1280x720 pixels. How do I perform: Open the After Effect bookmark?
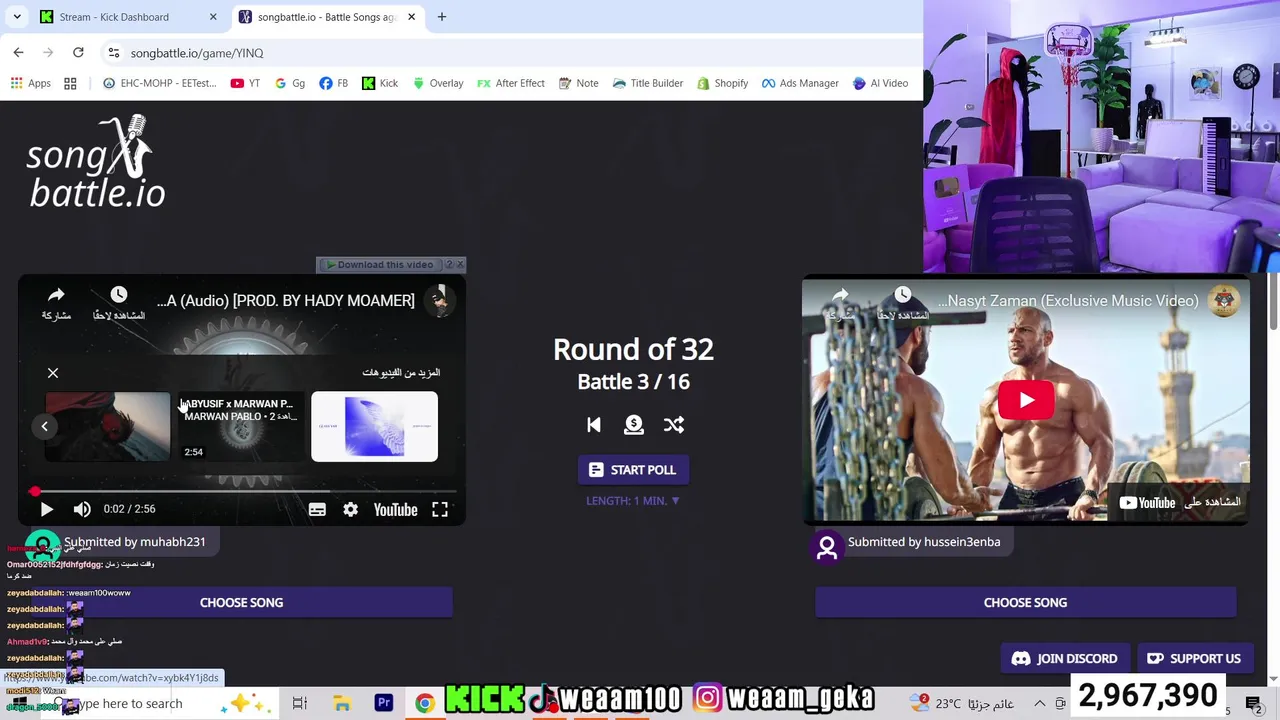(x=511, y=83)
